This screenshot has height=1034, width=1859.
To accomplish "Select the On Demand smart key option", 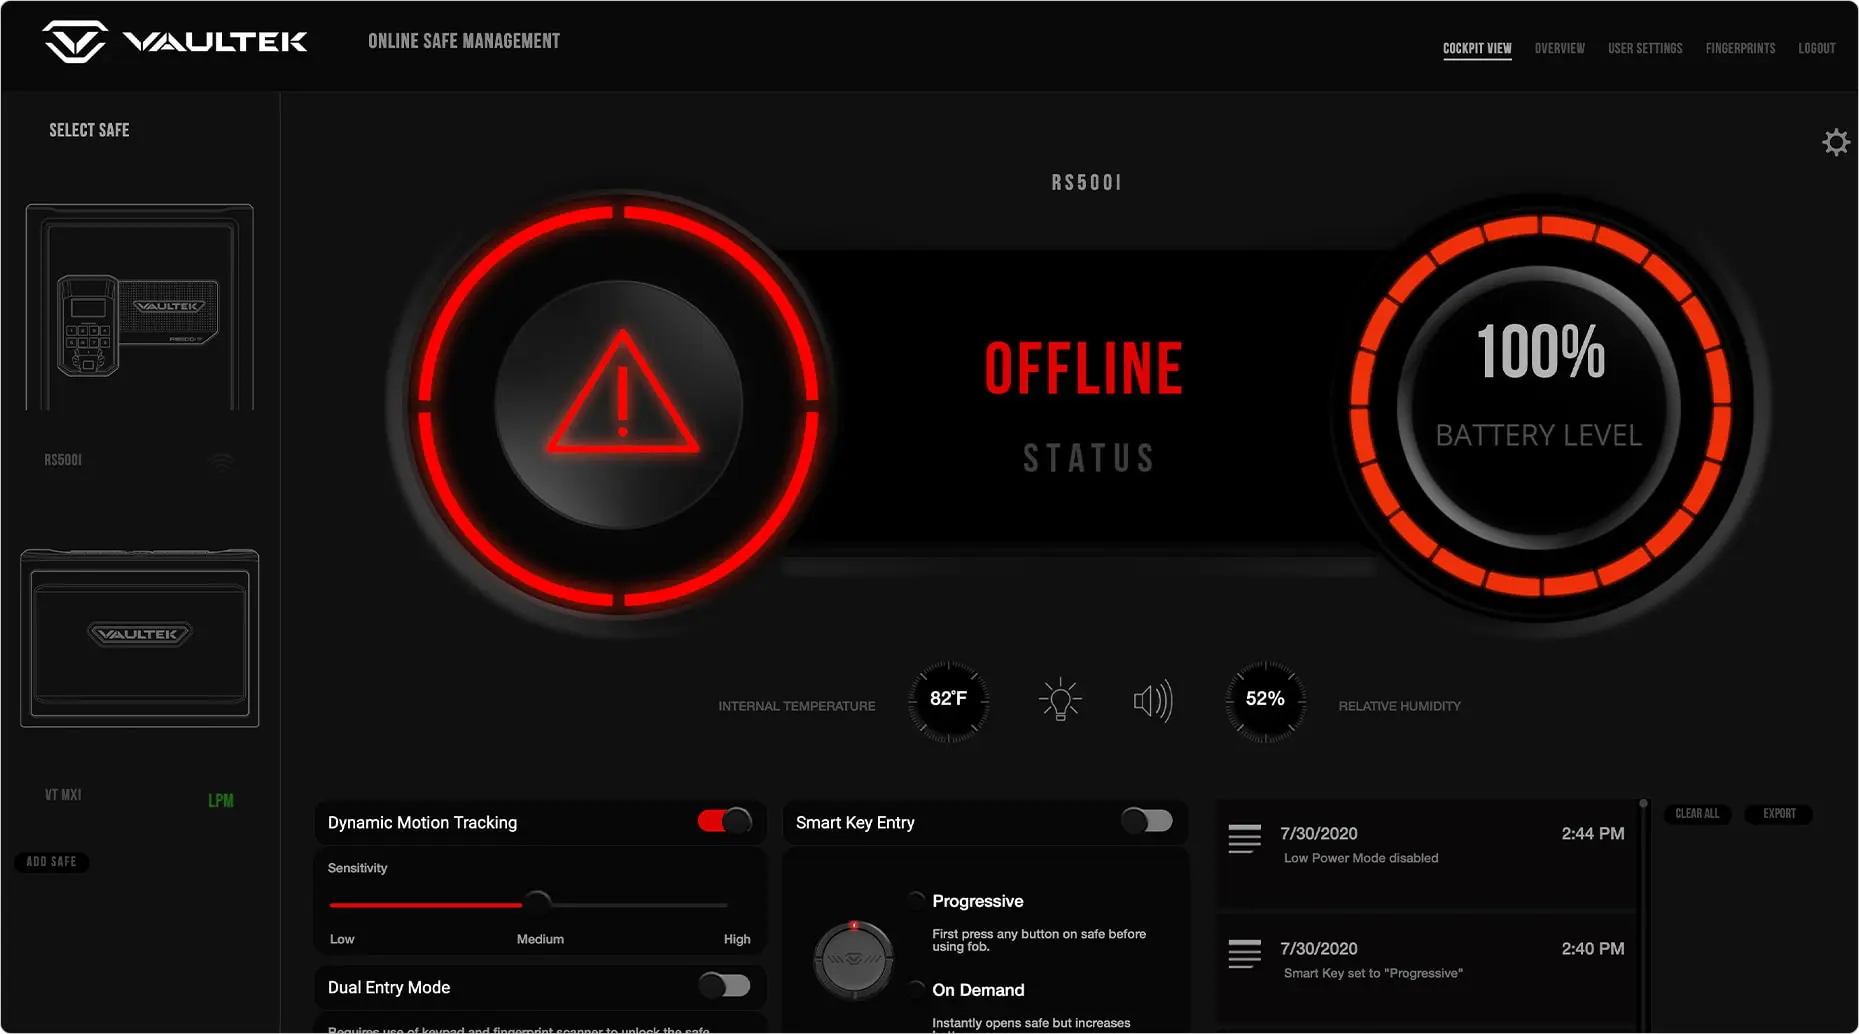I will (916, 990).
